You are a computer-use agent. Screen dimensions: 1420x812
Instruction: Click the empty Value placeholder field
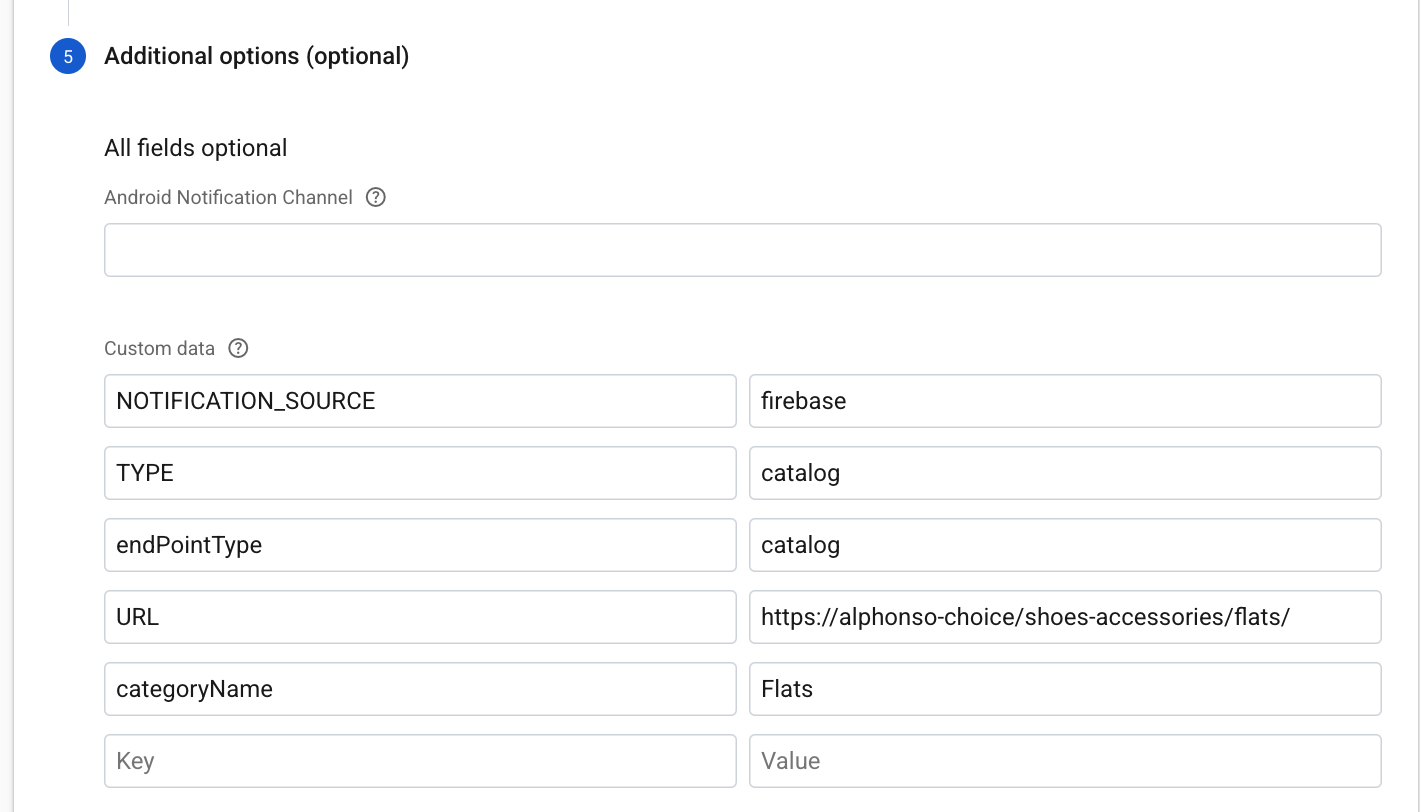click(1064, 761)
